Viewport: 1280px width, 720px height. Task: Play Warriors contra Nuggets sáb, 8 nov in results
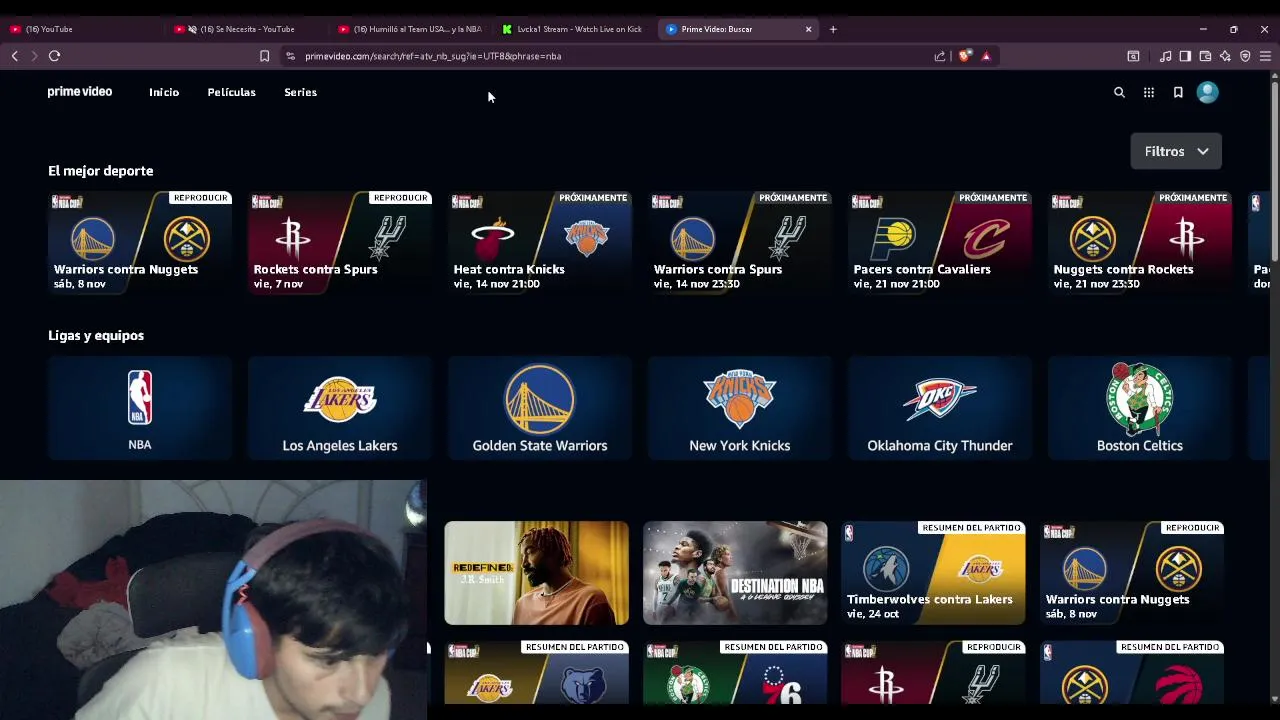(x=1132, y=573)
